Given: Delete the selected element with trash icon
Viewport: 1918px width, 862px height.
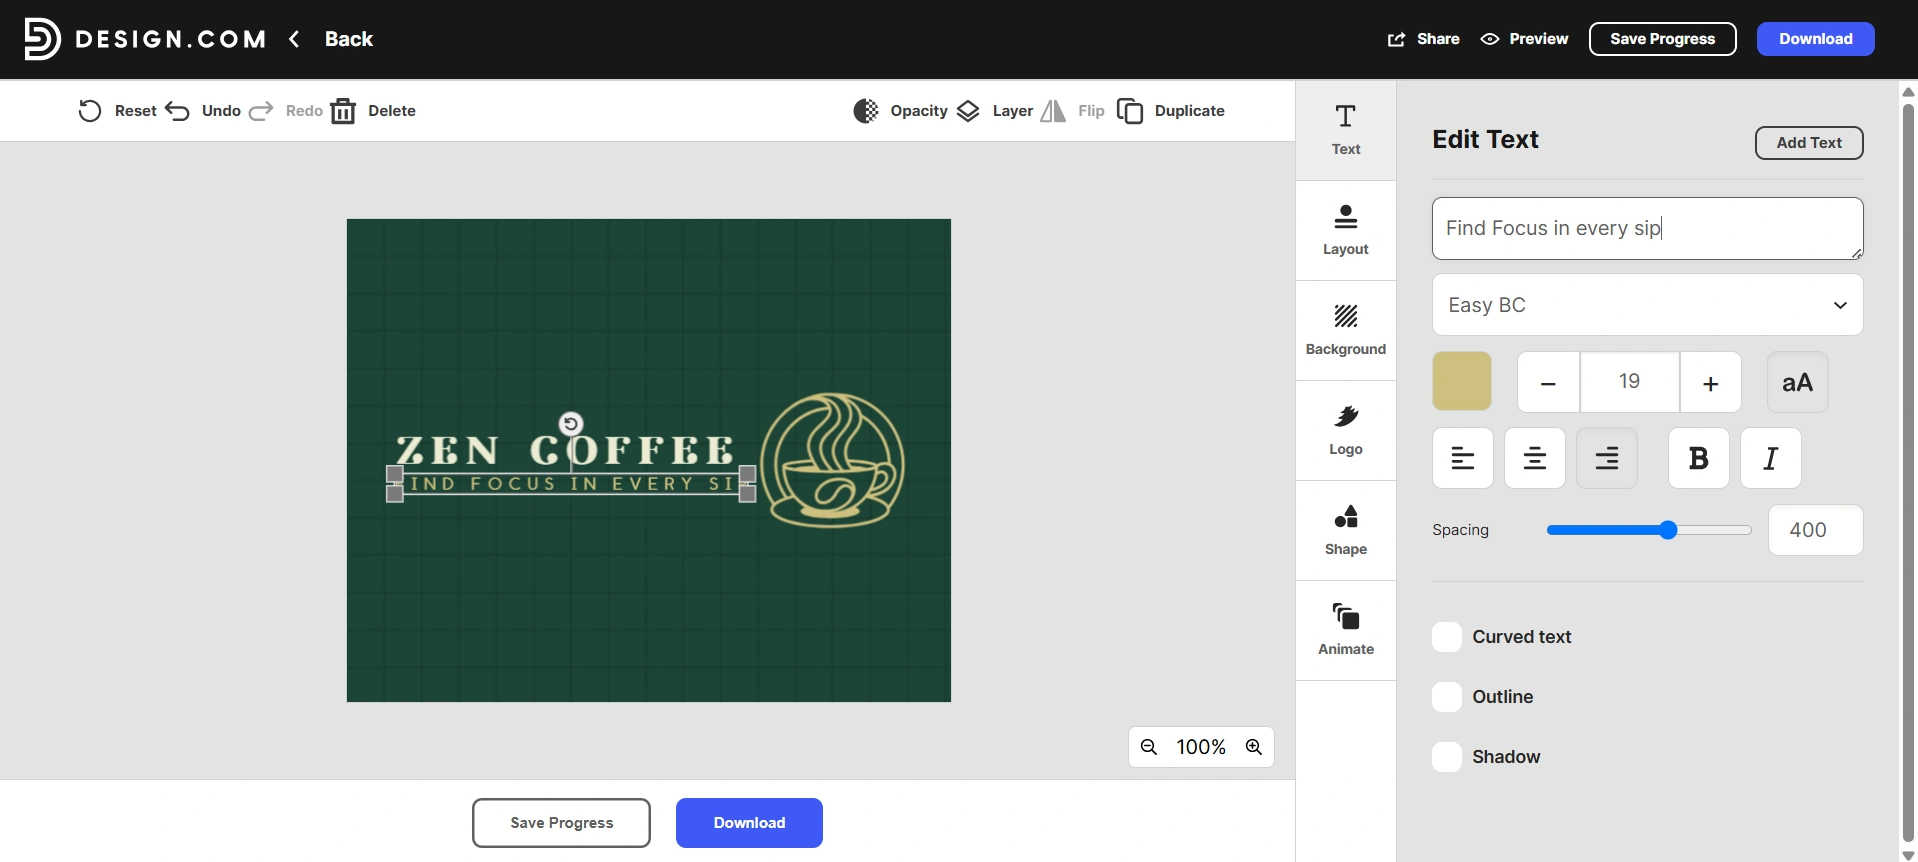Looking at the screenshot, I should [343, 111].
